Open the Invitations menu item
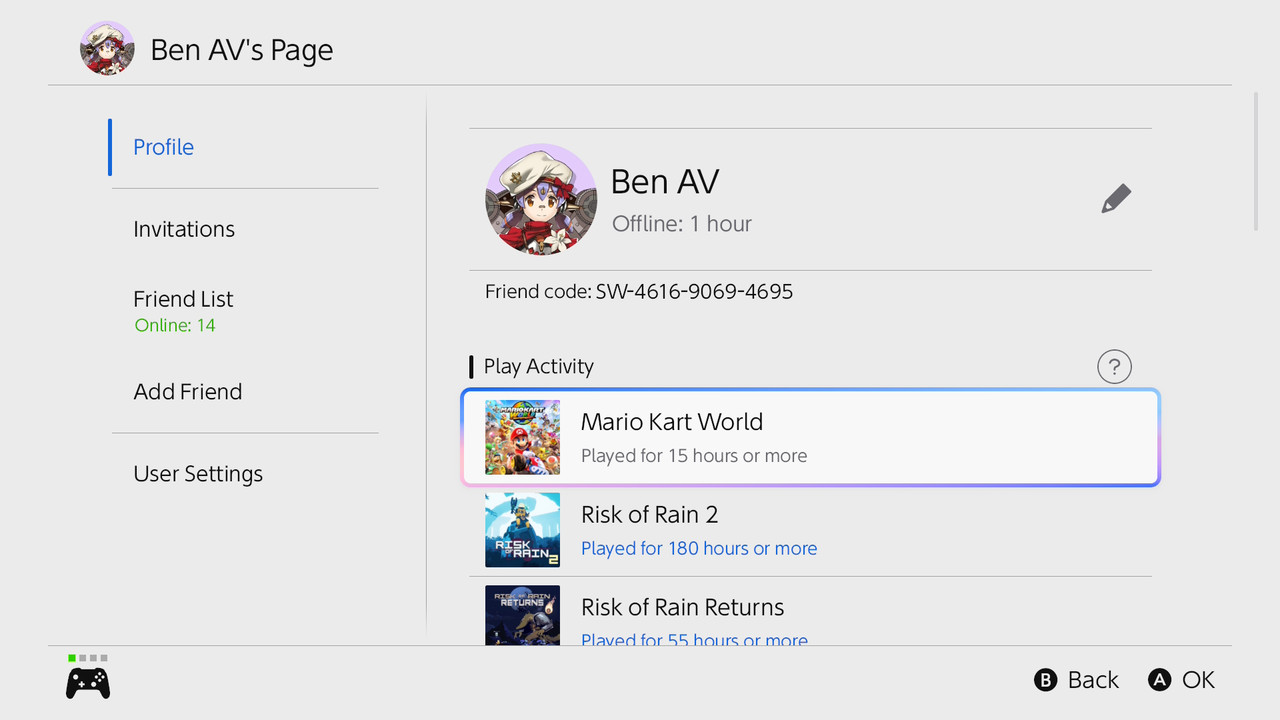Viewport: 1280px width, 720px height. coord(184,229)
